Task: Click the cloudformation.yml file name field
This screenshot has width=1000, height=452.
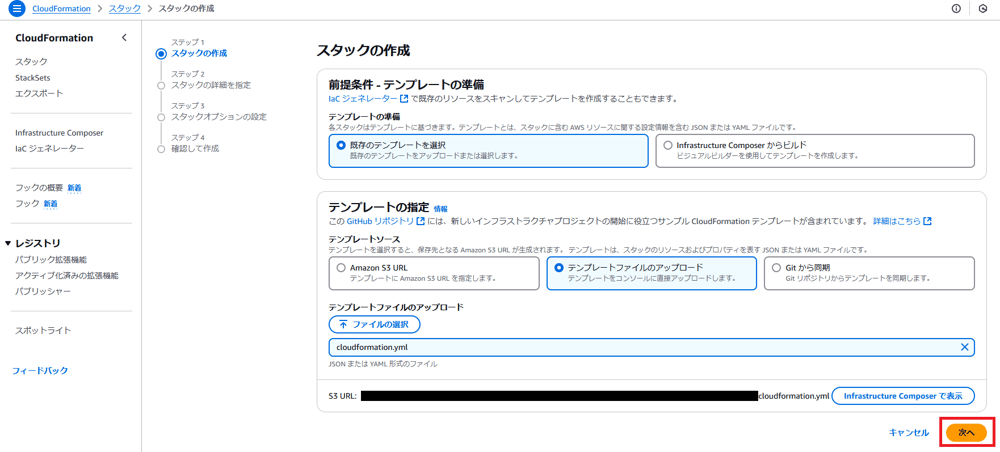Action: click(652, 347)
